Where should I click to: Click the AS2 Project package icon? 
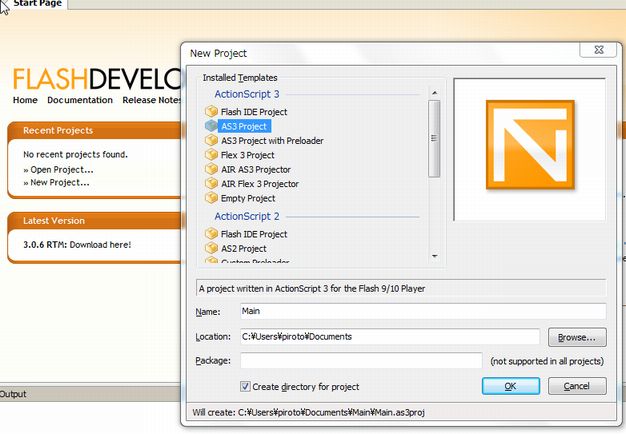coord(211,248)
